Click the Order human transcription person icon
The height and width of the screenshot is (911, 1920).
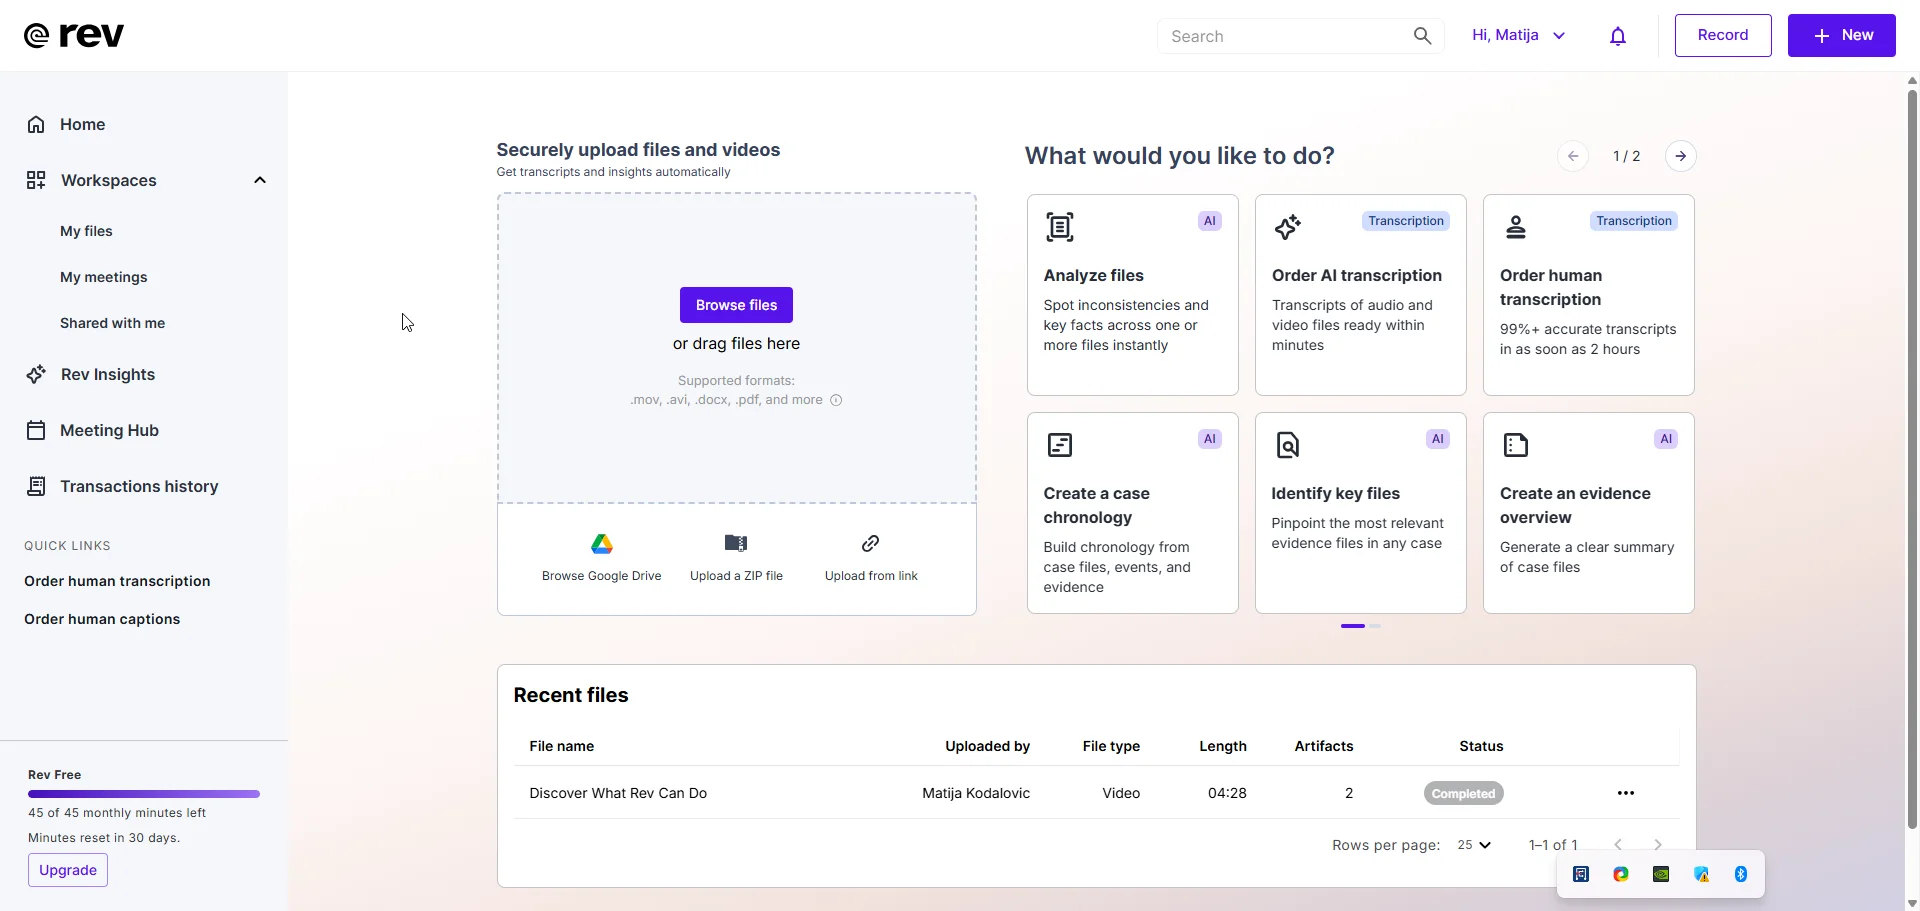tap(1516, 227)
